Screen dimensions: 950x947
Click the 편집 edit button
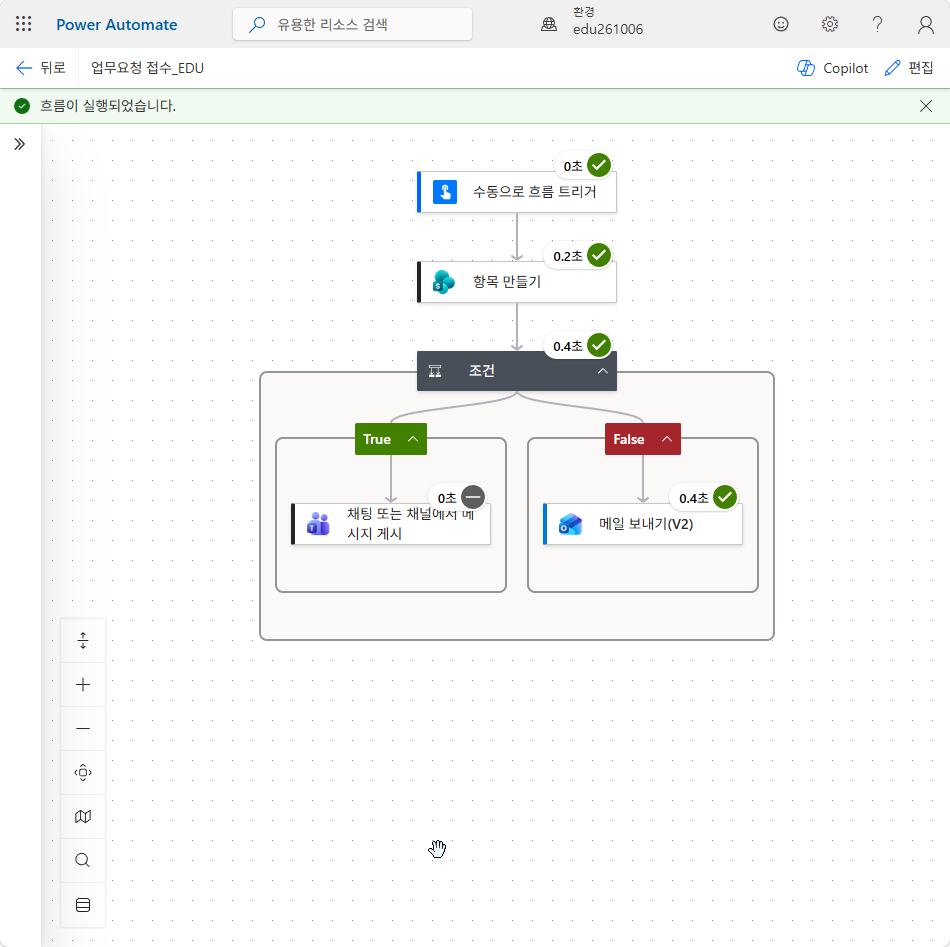tap(909, 68)
